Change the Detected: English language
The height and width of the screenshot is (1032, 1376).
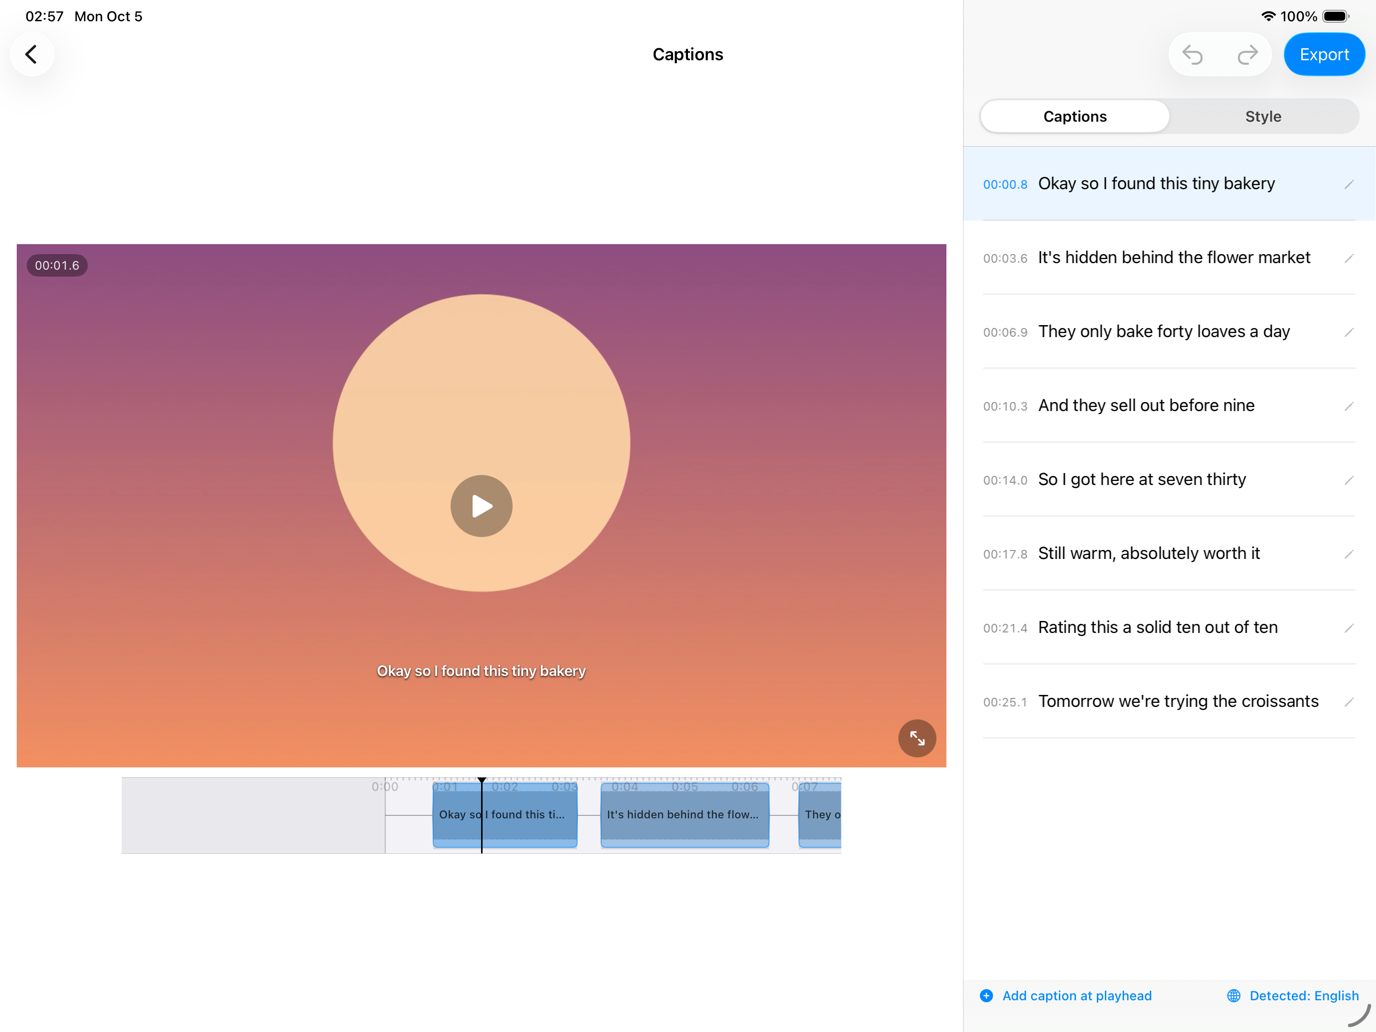tap(1293, 996)
